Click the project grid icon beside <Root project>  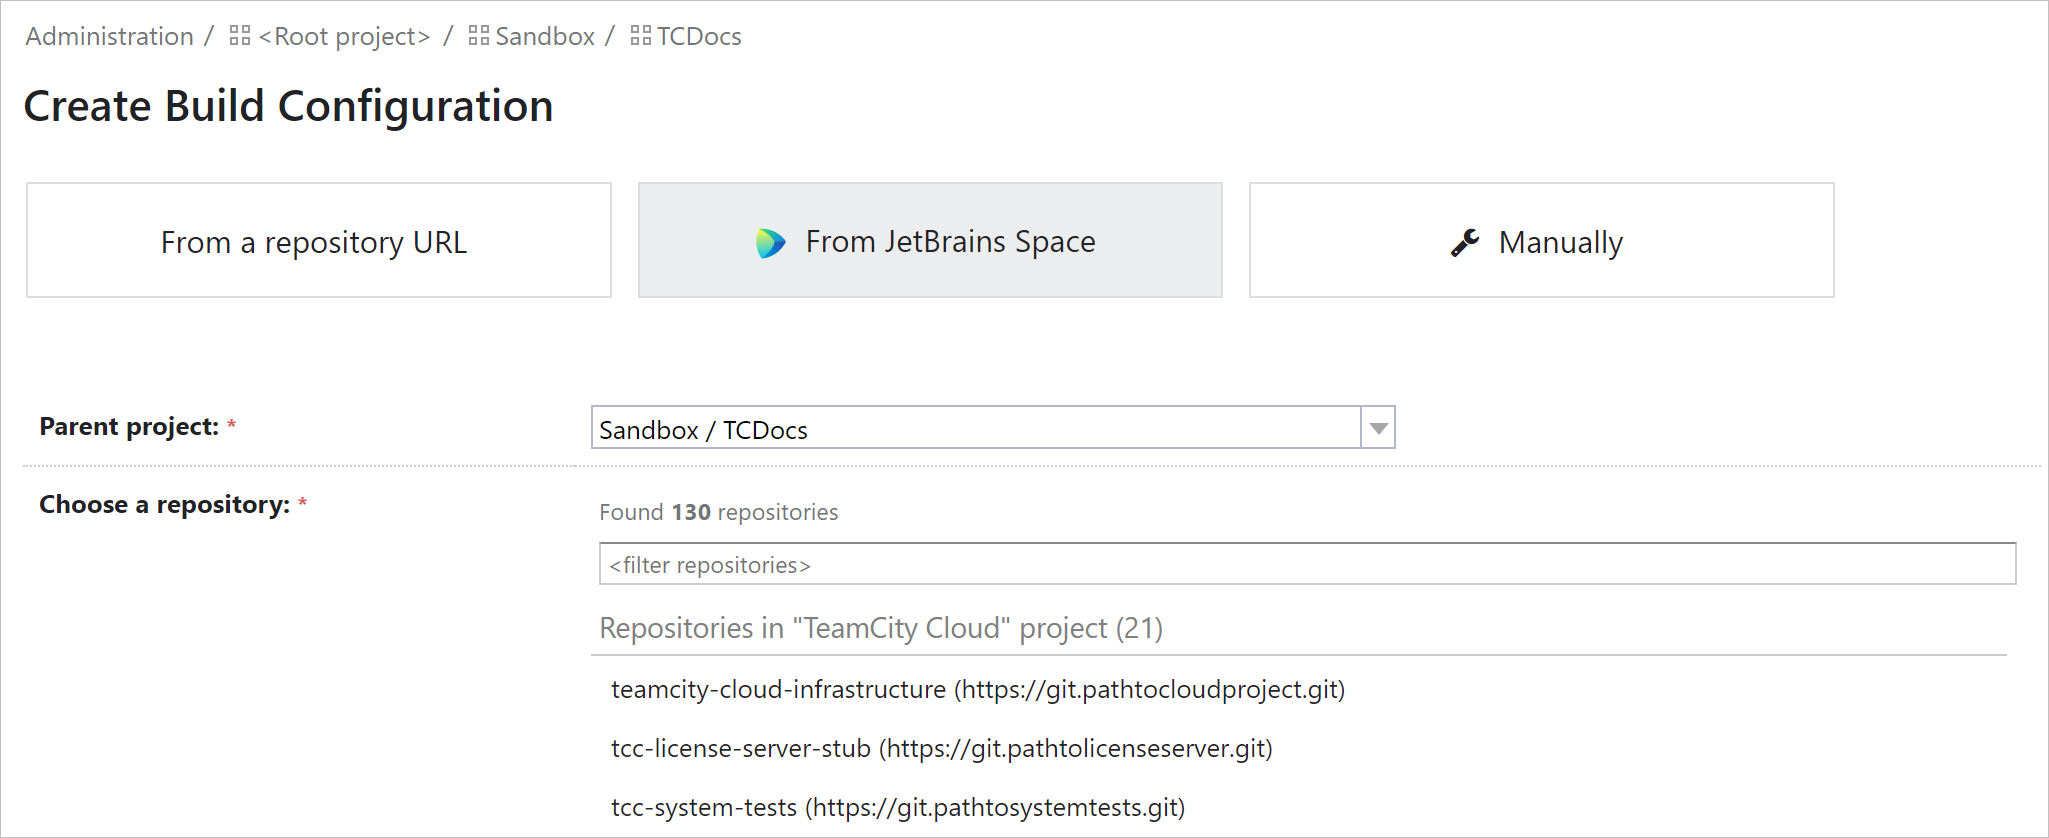238,34
